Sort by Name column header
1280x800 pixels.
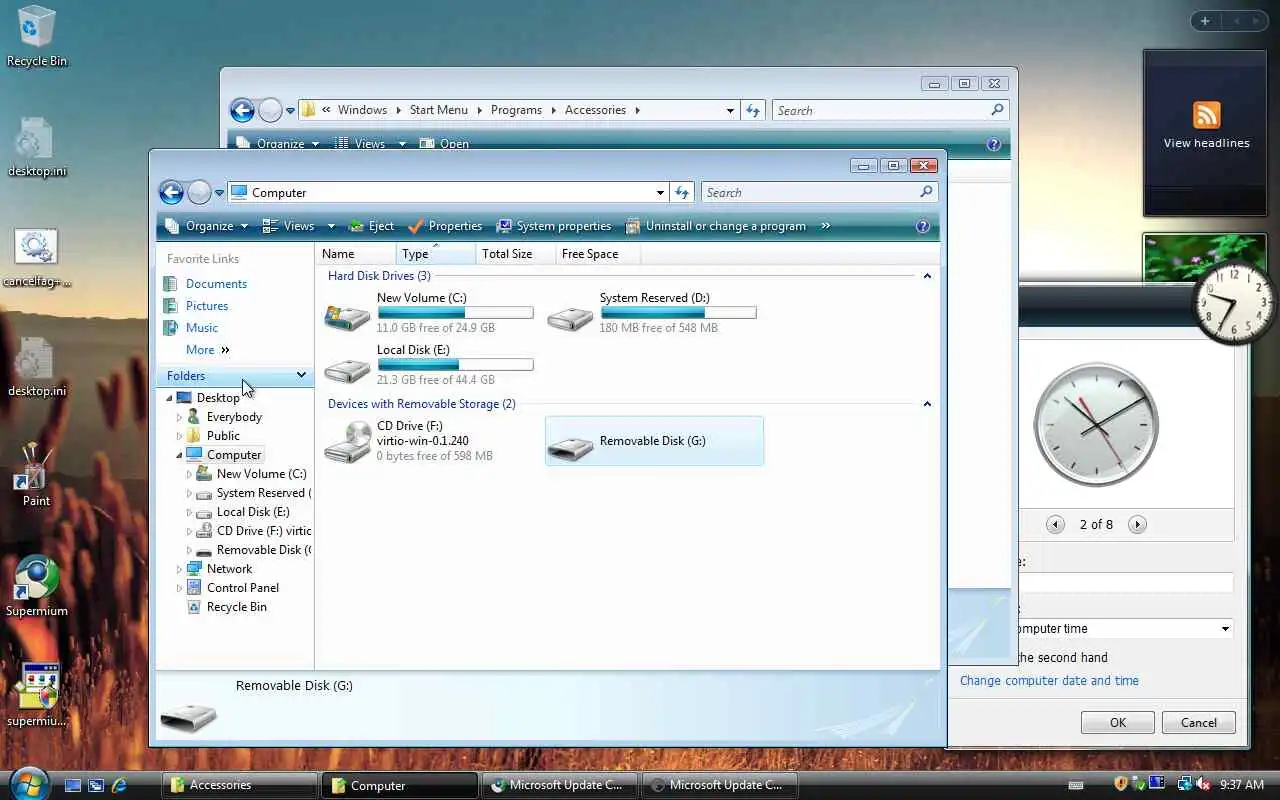click(x=356, y=254)
